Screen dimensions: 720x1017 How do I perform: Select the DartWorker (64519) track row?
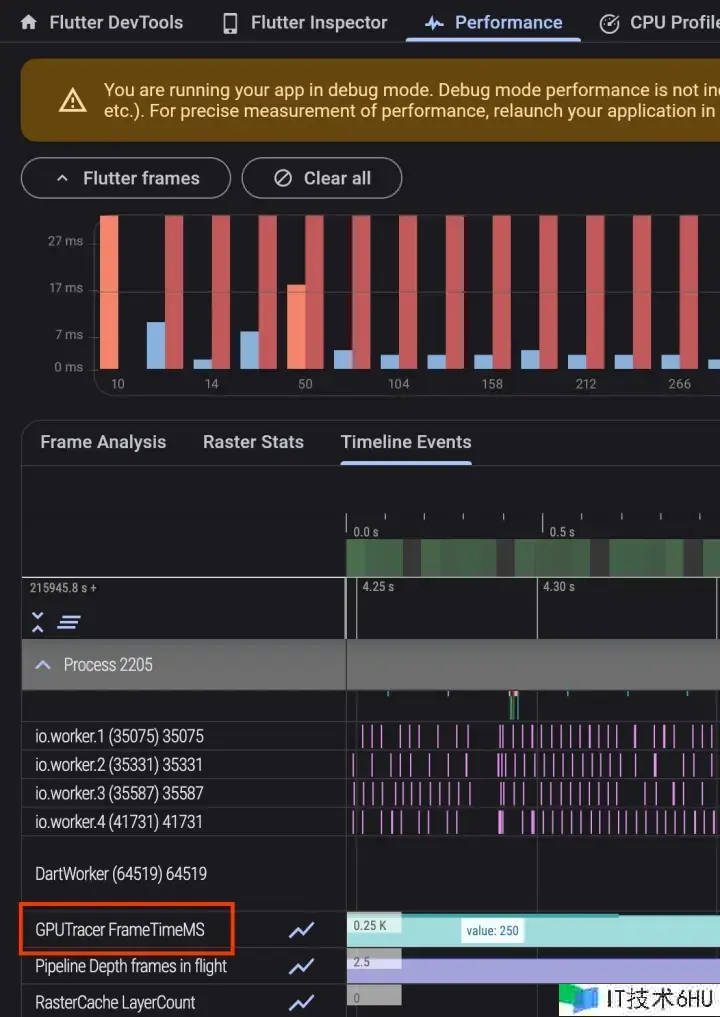pos(121,873)
